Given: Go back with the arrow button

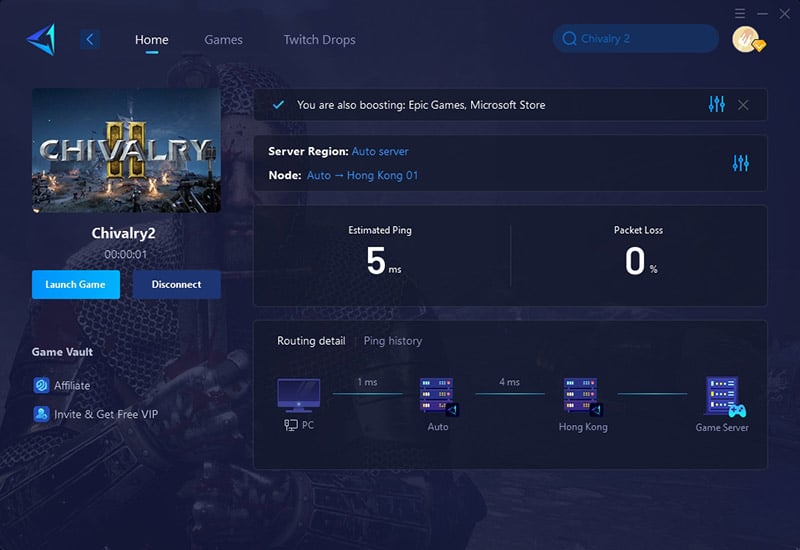Looking at the screenshot, I should (90, 39).
